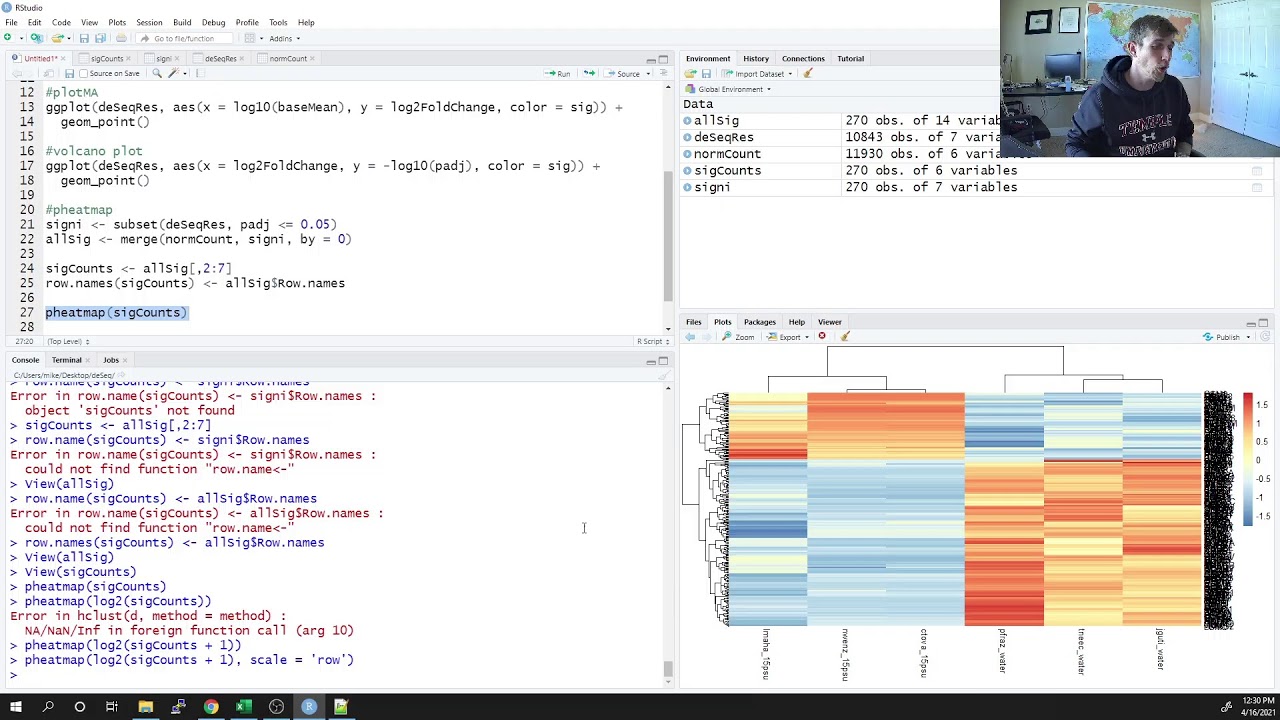The image size is (1280, 720).
Task: Go to previous plot arrow
Action: point(690,337)
